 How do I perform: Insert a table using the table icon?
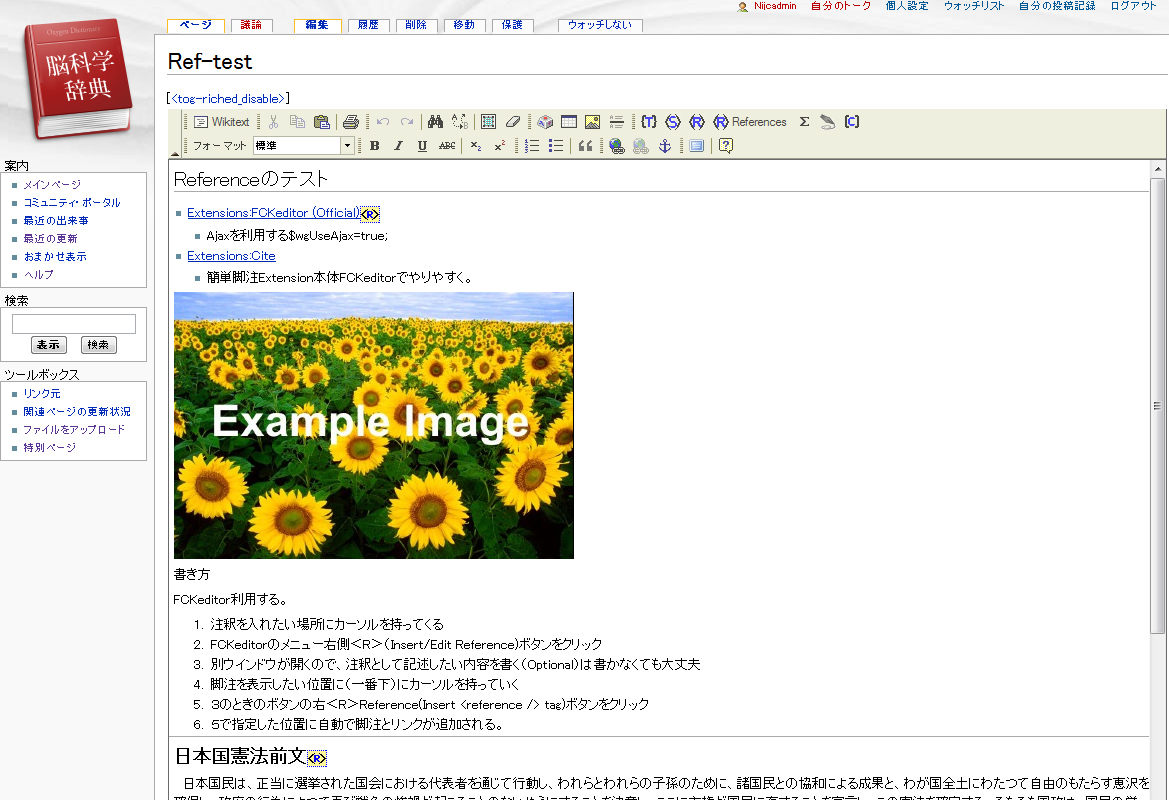(568, 122)
